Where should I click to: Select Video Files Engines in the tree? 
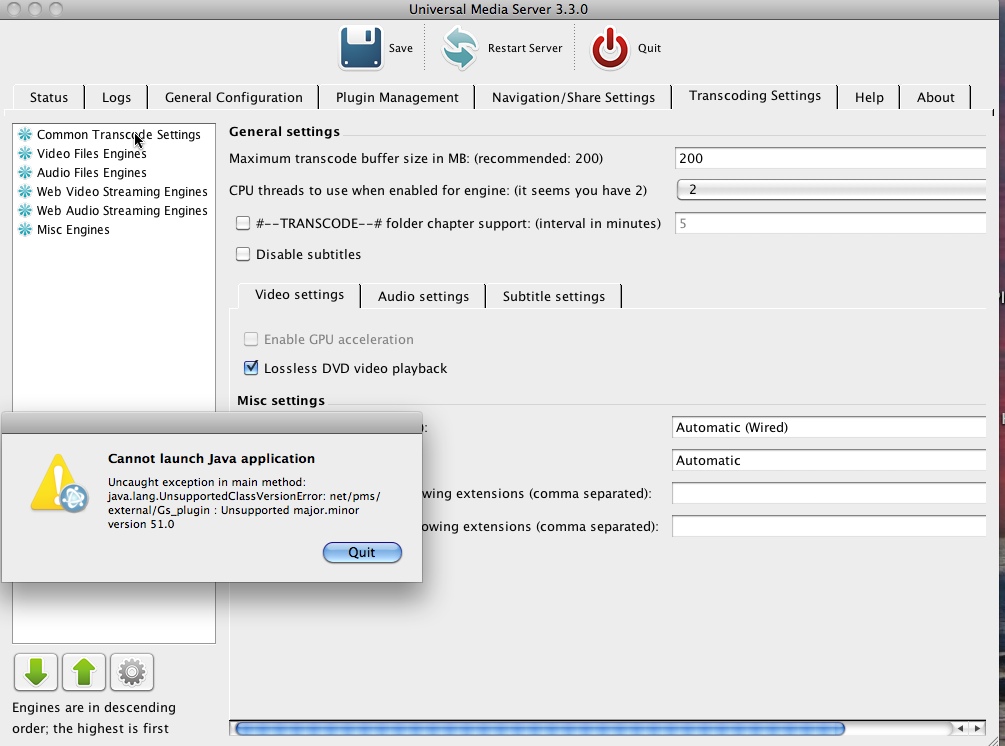(92, 154)
